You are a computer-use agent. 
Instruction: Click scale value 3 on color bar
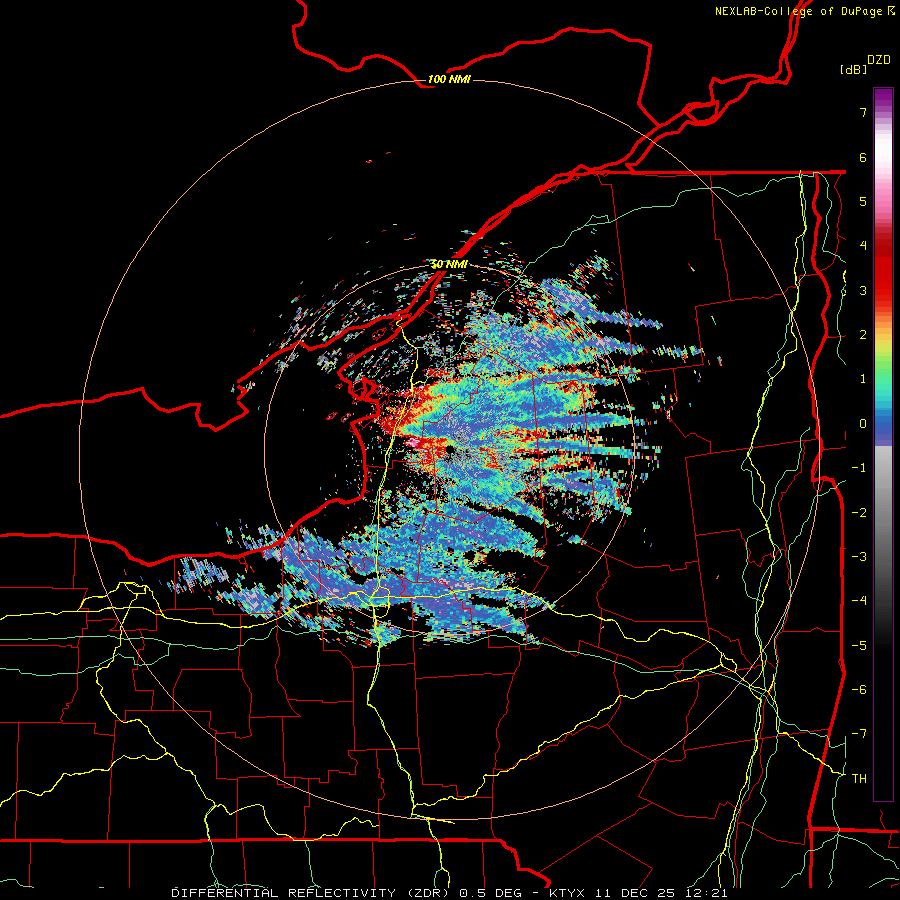click(x=863, y=290)
